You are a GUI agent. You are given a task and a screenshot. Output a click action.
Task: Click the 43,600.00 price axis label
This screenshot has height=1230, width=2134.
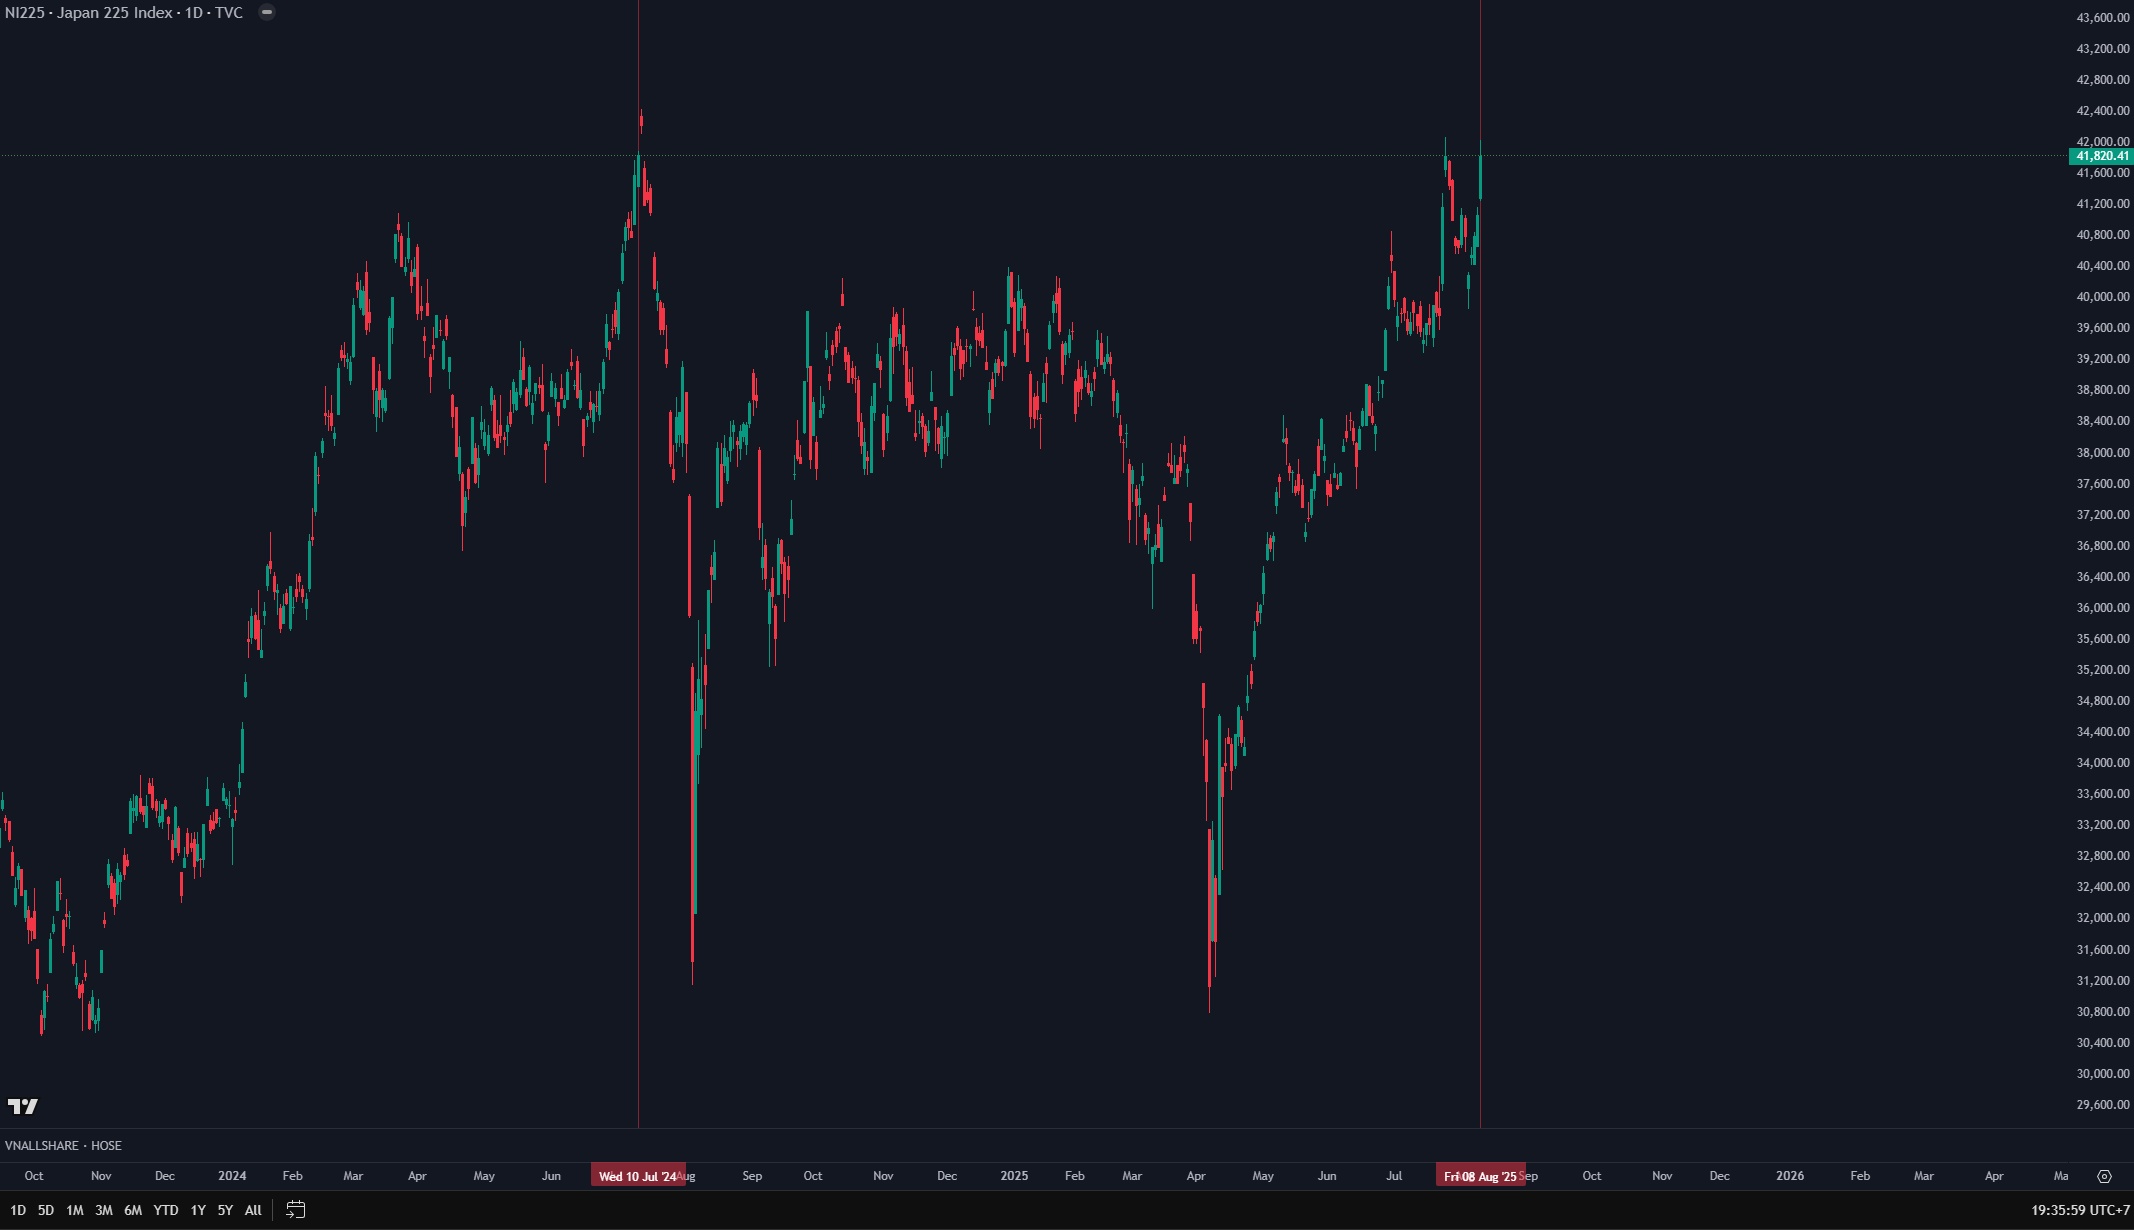(x=2103, y=17)
